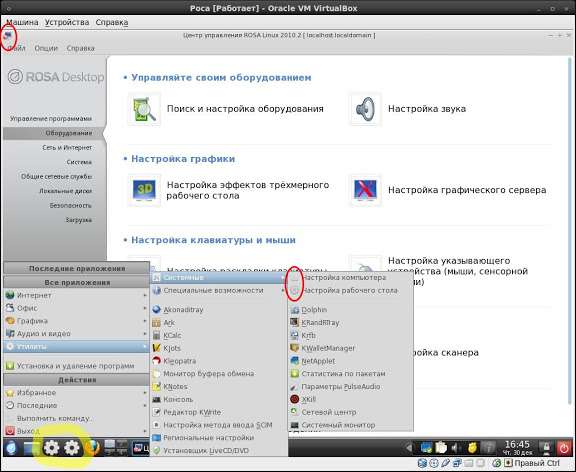Open the Настройка графического сервера icon
The width and height of the screenshot is (576, 472).
366,190
